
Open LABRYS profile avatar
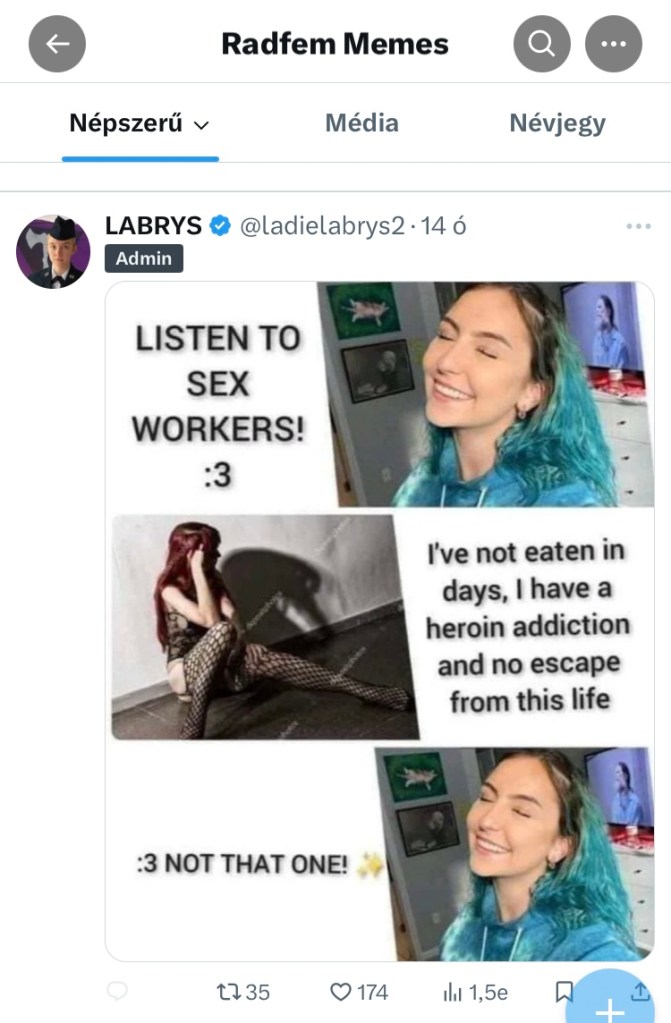click(53, 251)
